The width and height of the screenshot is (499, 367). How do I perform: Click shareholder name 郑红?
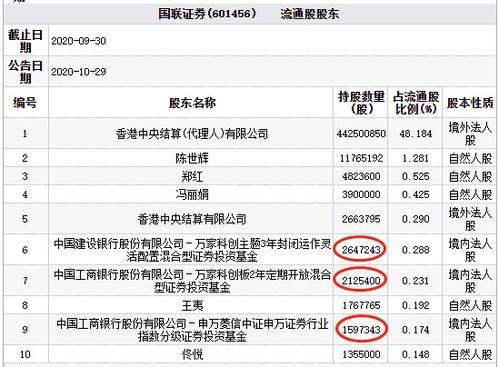pyautogui.click(x=192, y=176)
